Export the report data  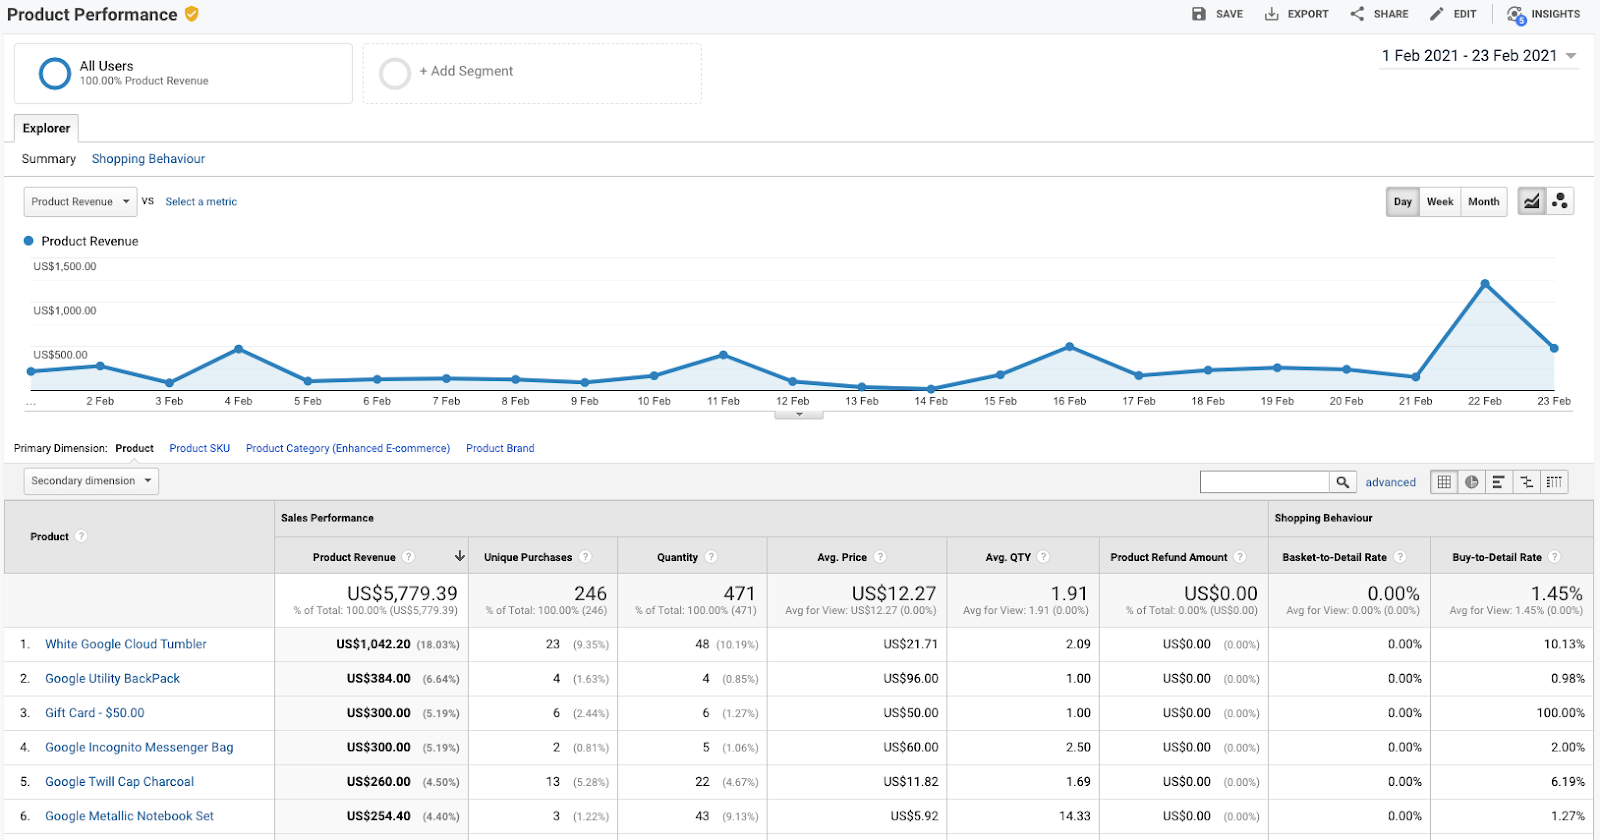click(1296, 14)
